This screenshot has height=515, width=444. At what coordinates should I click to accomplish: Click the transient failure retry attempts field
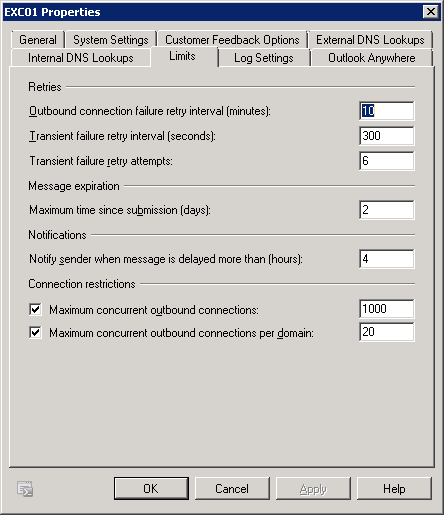(387, 161)
